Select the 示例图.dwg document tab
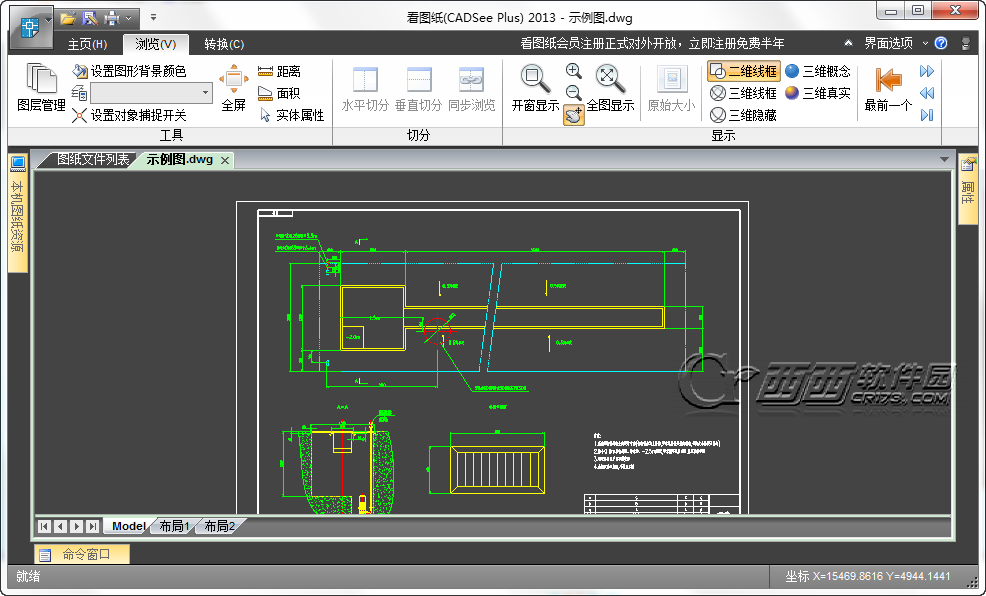 click(x=180, y=160)
